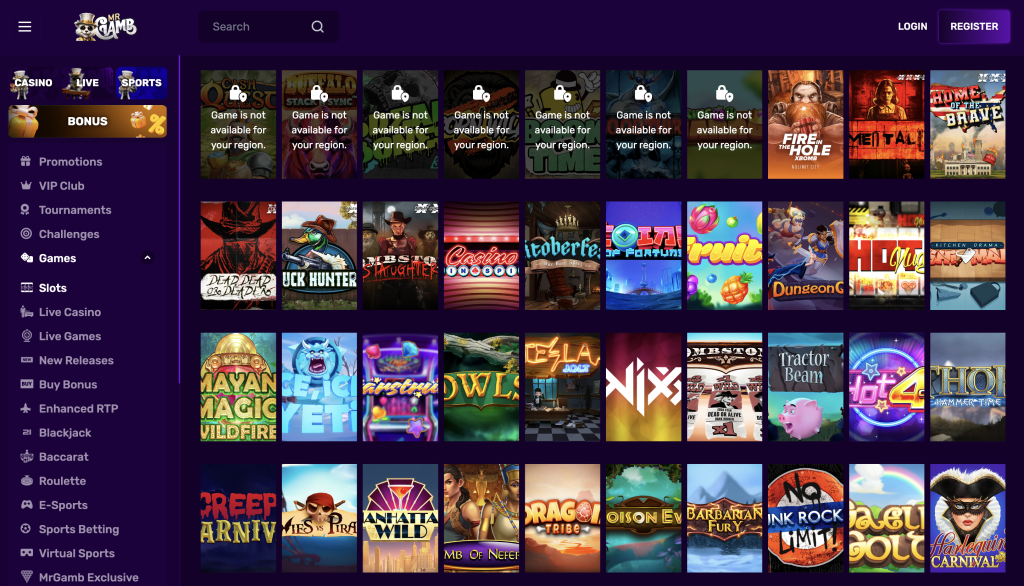Click the Roulette sidebar icon

tap(26, 481)
